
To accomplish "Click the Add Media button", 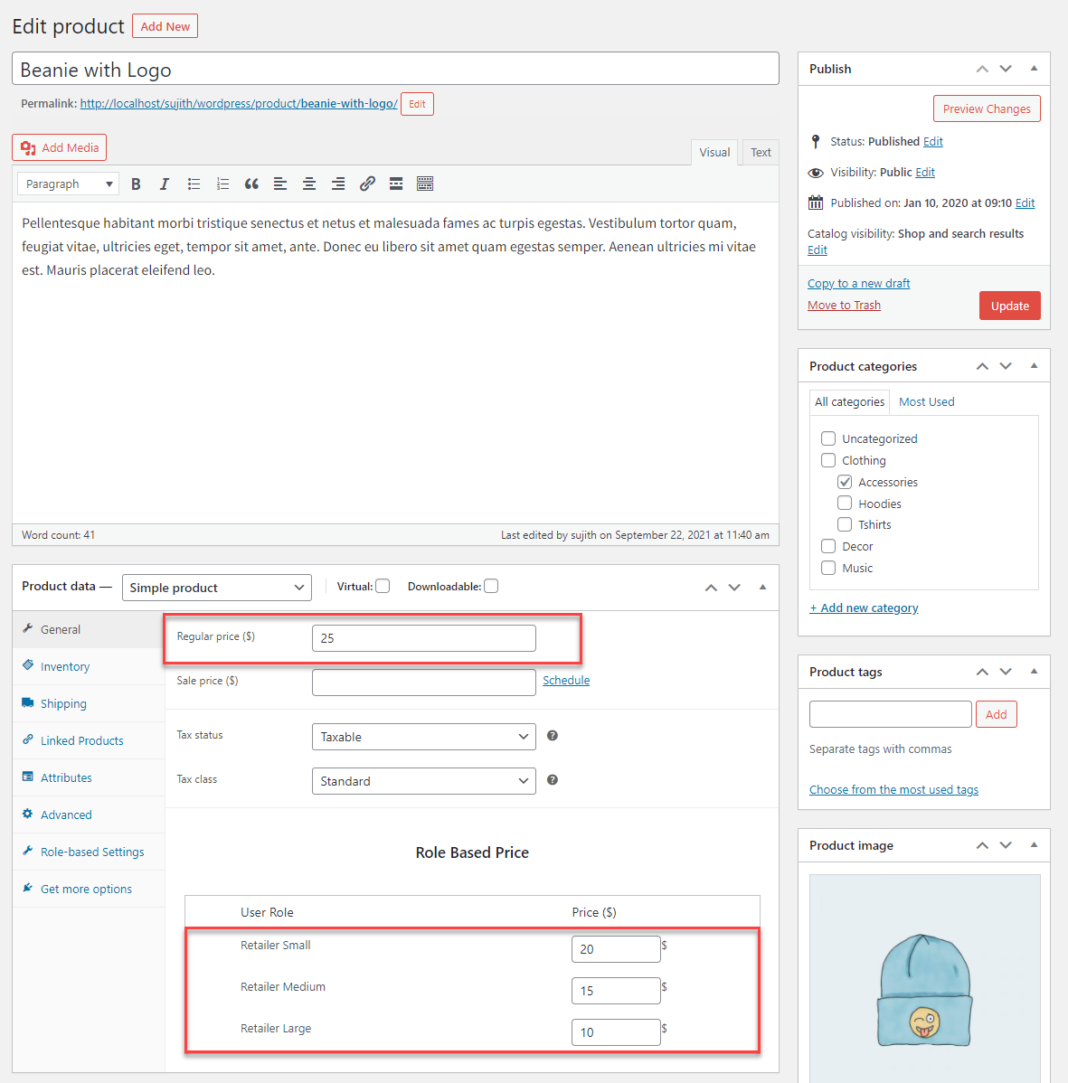I will point(59,148).
